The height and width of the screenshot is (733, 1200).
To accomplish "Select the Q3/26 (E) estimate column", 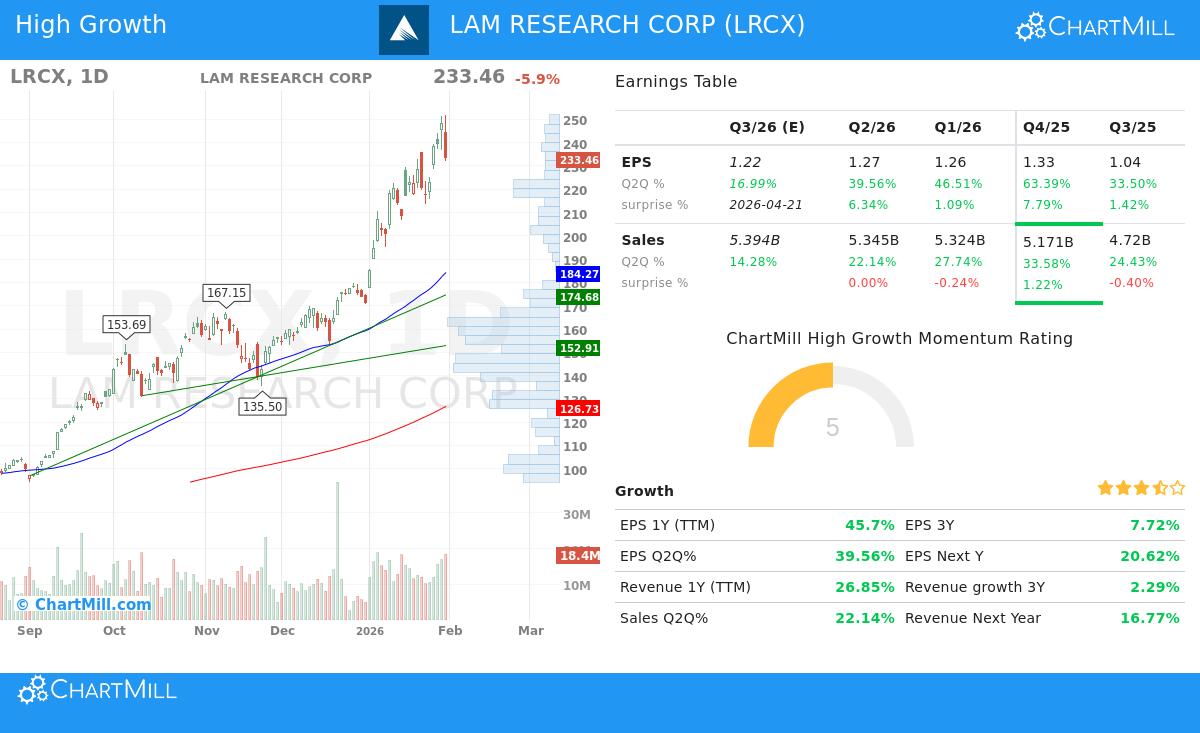I will (766, 127).
